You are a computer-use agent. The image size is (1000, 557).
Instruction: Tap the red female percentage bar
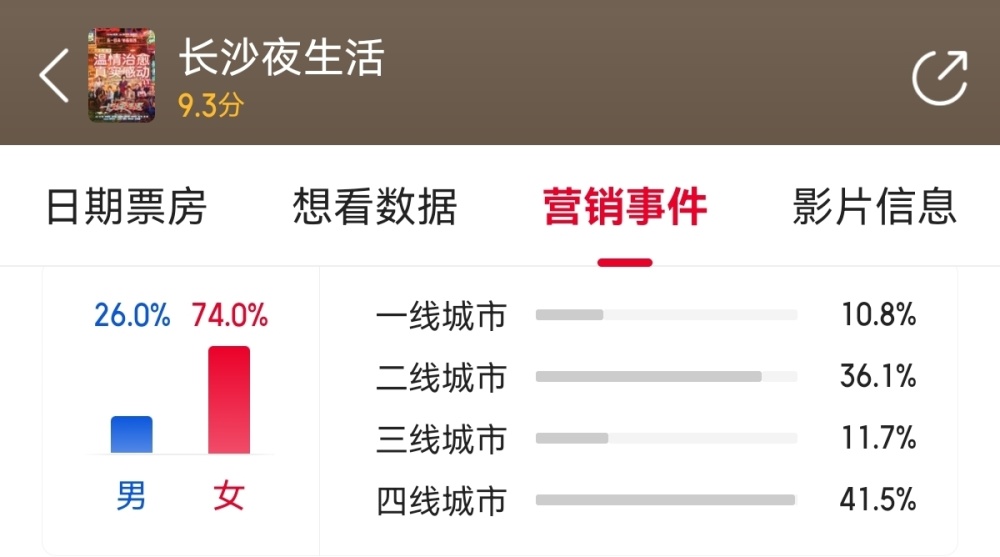229,399
